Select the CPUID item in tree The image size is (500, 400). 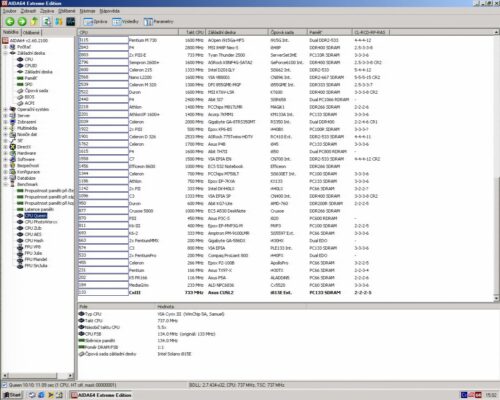click(x=31, y=66)
